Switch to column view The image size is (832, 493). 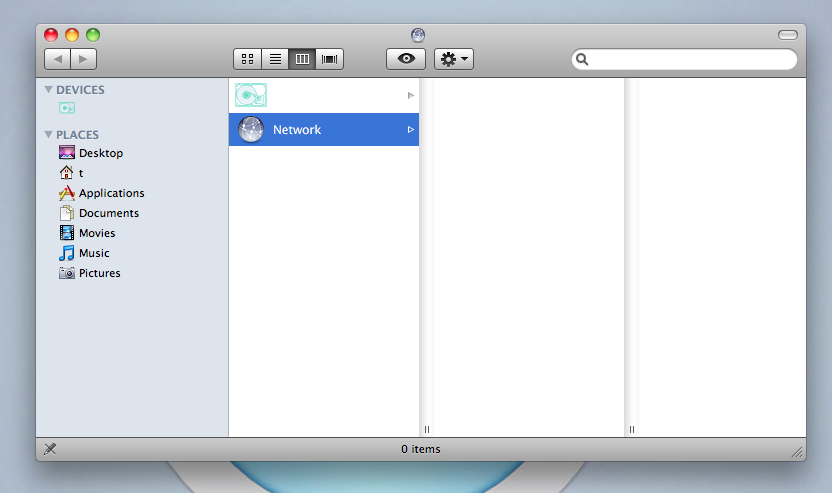click(302, 59)
